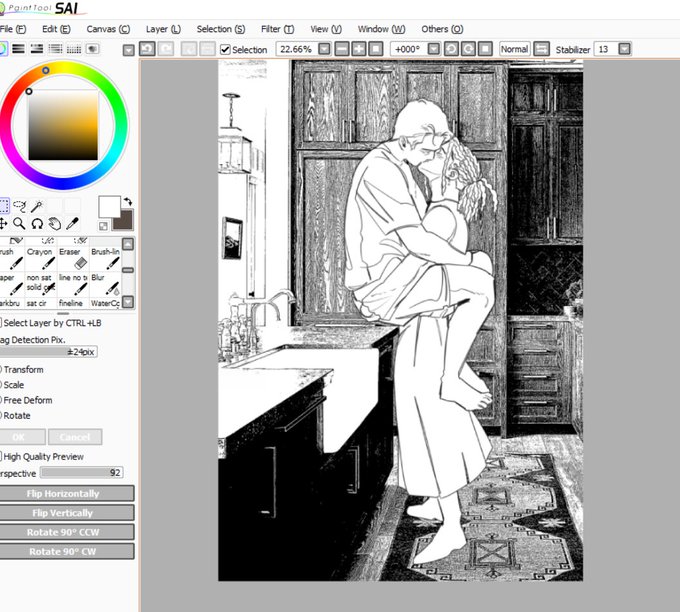Select the Hand pan tool

coord(55,223)
